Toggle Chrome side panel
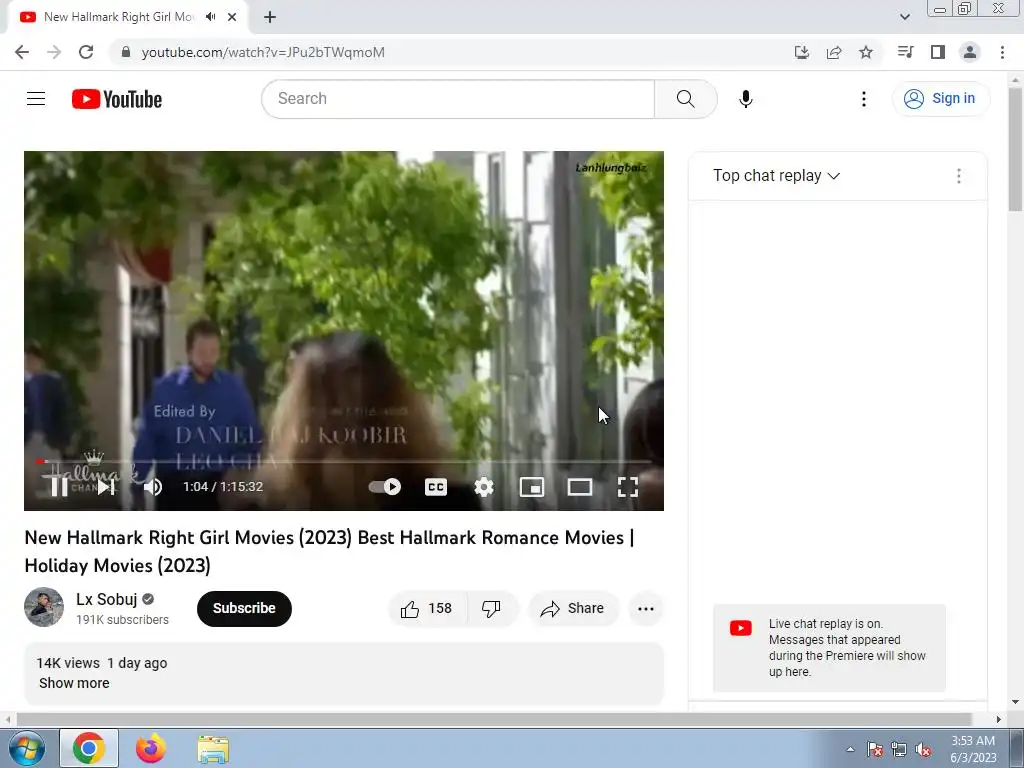Screen dimensions: 1024x768 [938, 52]
